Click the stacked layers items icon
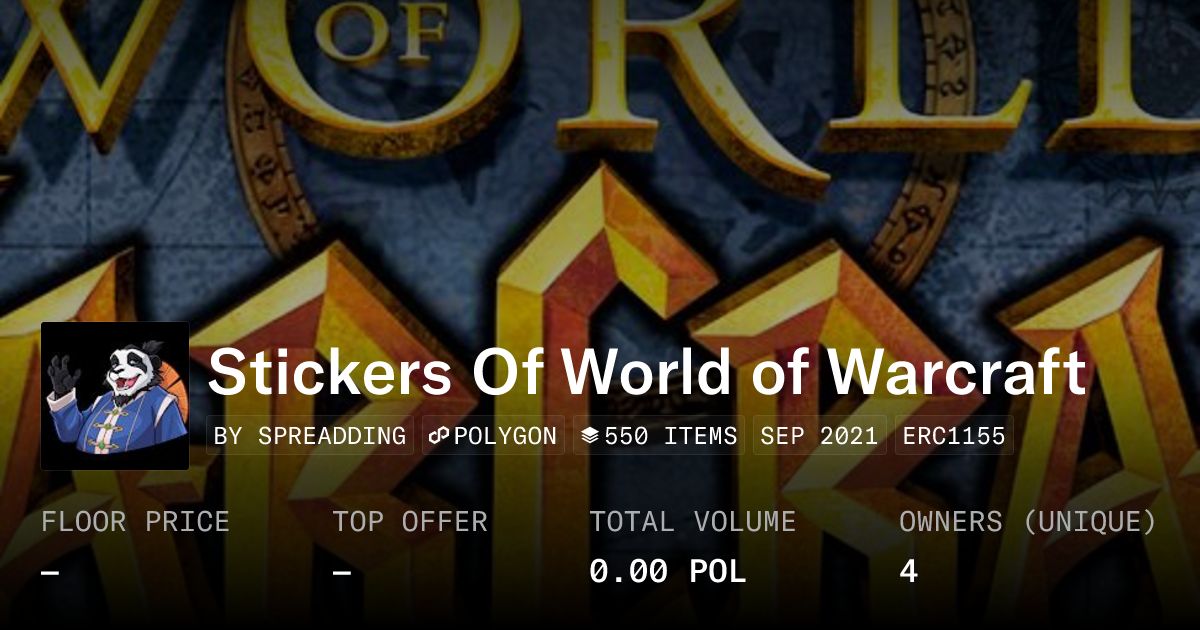The height and width of the screenshot is (630, 1200). coord(589,436)
